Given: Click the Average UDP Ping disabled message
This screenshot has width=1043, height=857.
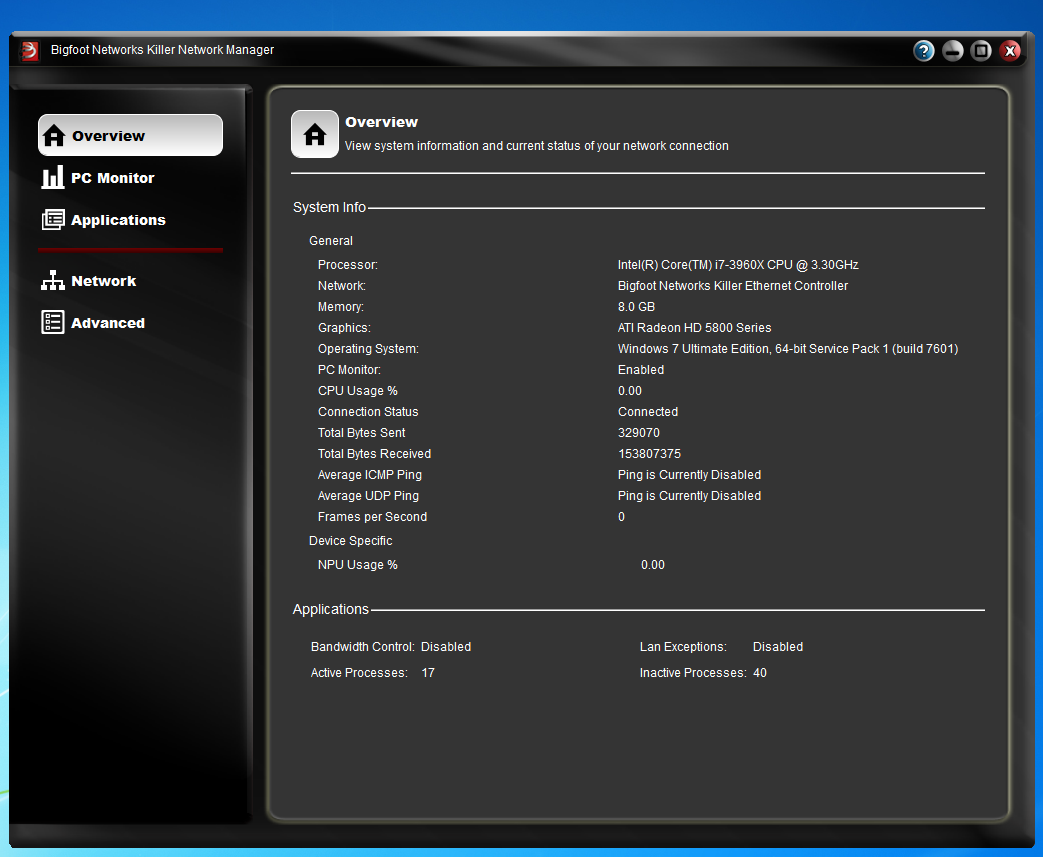Looking at the screenshot, I should point(689,496).
